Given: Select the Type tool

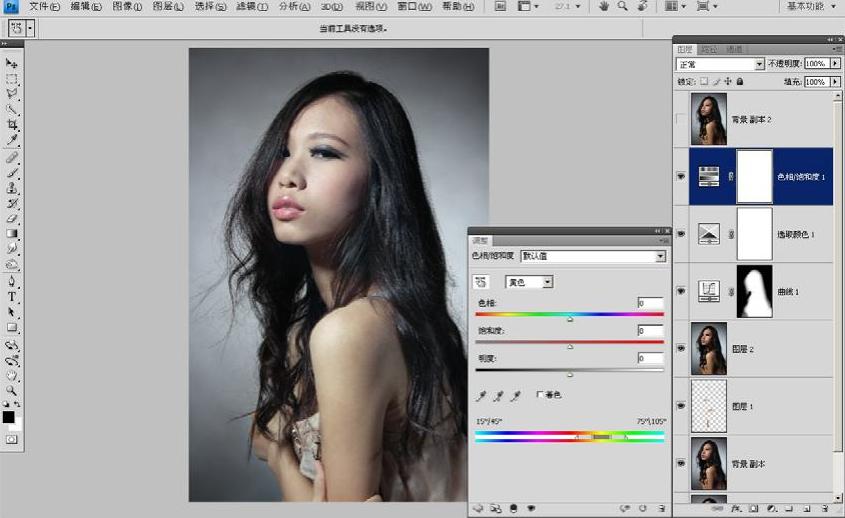Looking at the screenshot, I should tap(11, 296).
